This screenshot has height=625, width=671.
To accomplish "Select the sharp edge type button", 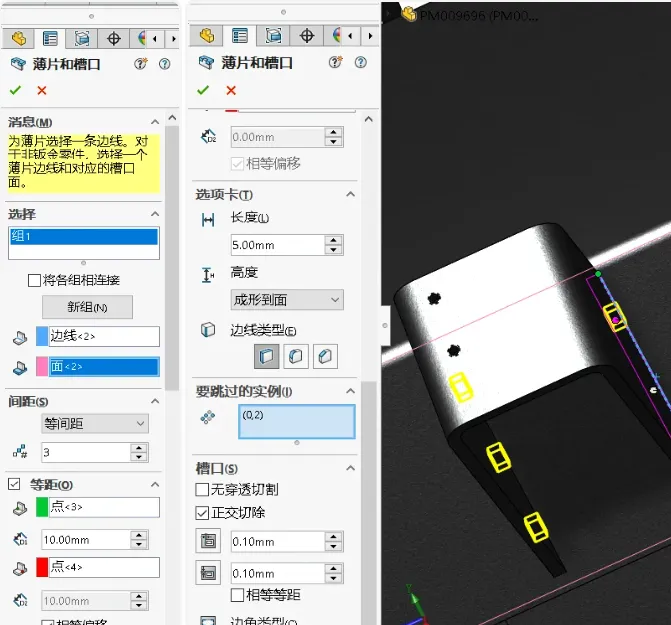I will pyautogui.click(x=267, y=356).
